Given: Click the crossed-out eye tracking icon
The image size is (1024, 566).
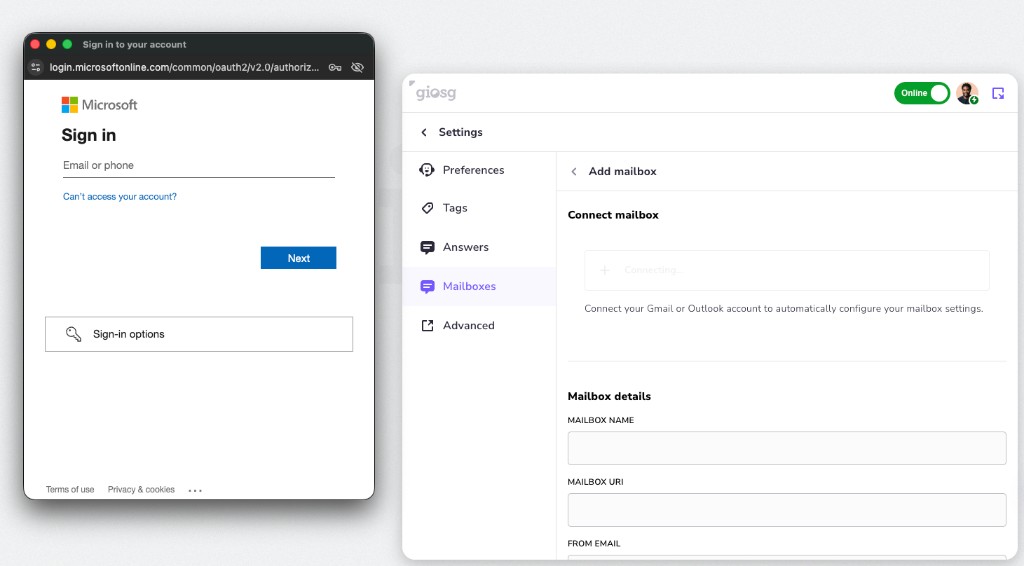Looking at the screenshot, I should [x=357, y=67].
